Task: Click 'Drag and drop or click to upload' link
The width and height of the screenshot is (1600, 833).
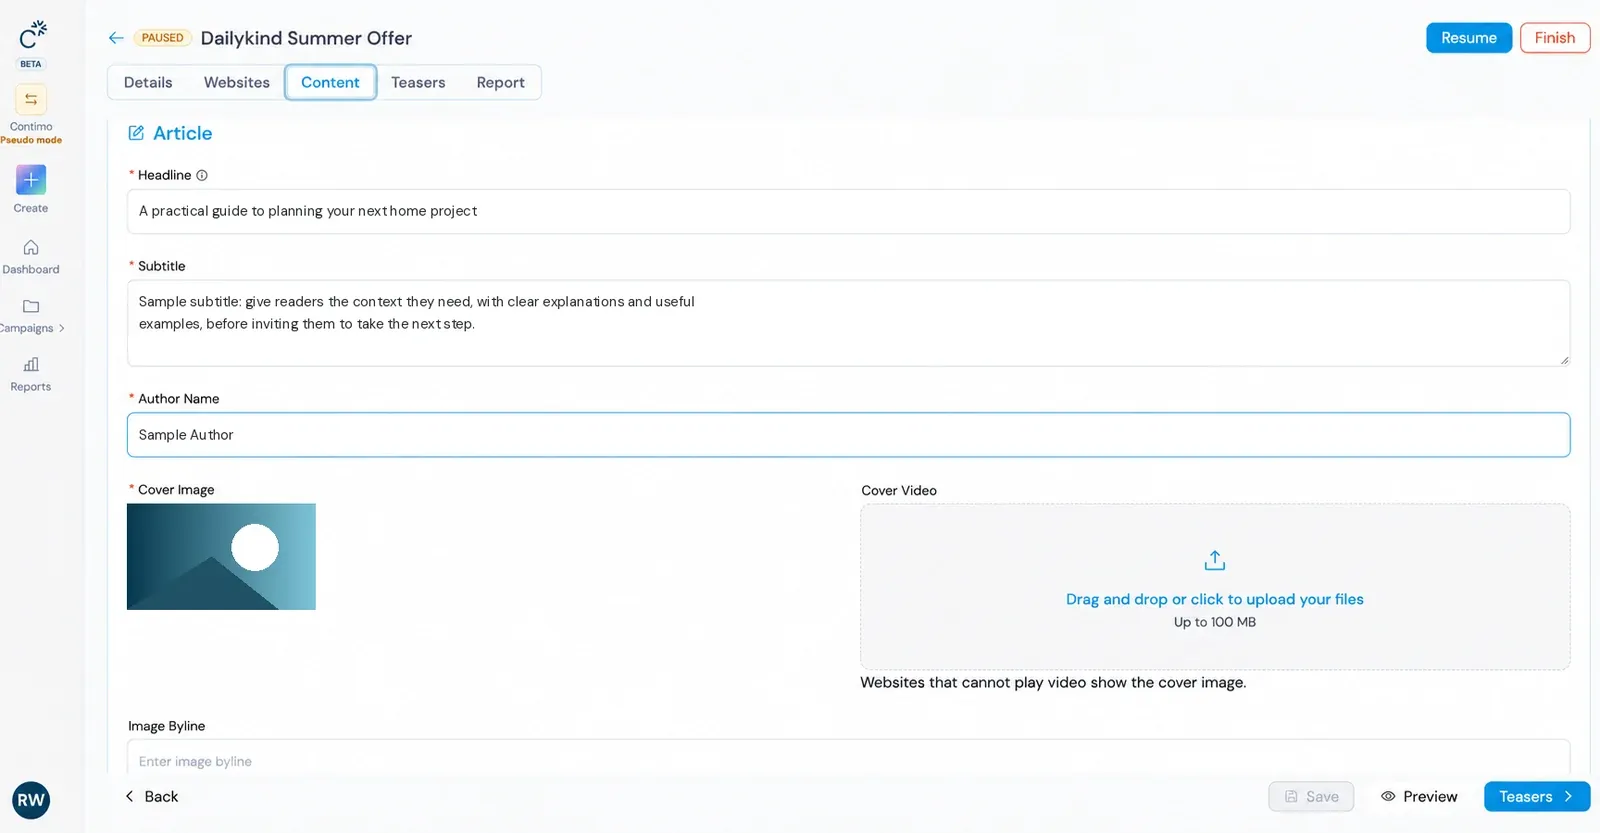Action: point(1214,599)
